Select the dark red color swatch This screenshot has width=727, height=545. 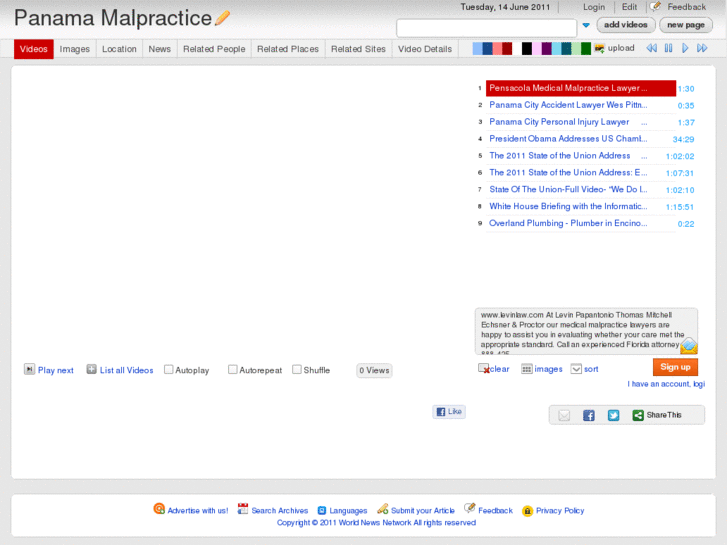(507, 48)
